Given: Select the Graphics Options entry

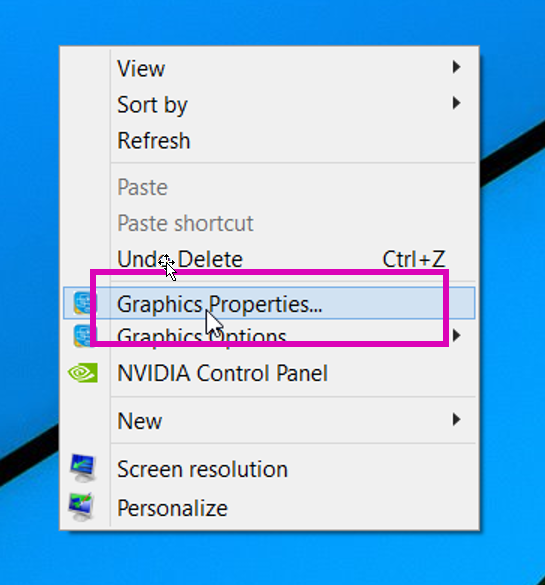Looking at the screenshot, I should tap(269, 335).
